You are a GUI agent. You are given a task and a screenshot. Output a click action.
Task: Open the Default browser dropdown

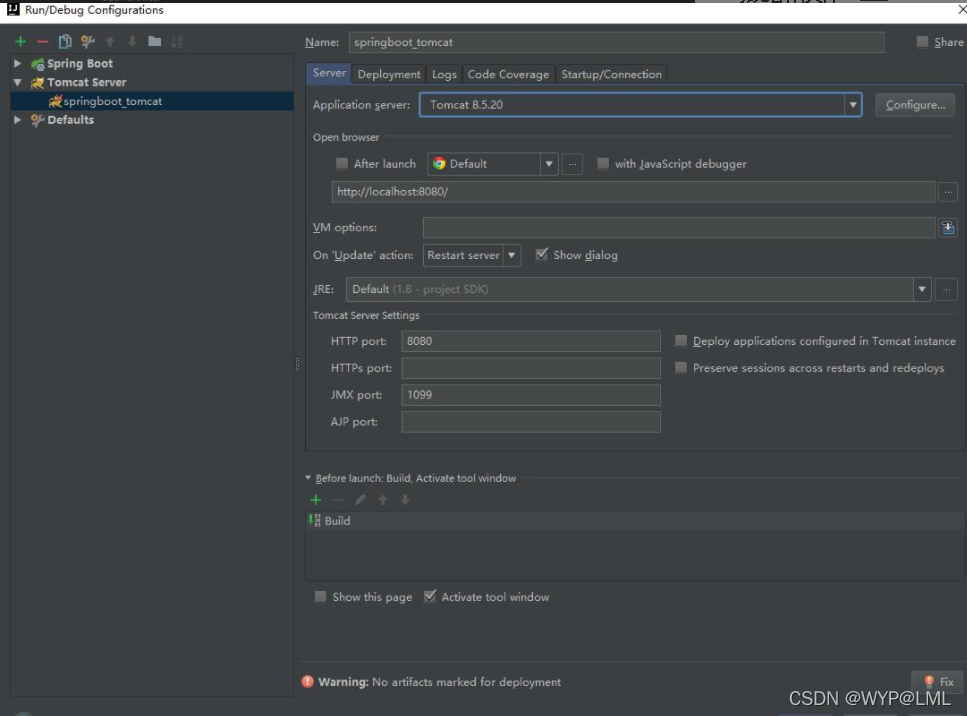click(549, 164)
